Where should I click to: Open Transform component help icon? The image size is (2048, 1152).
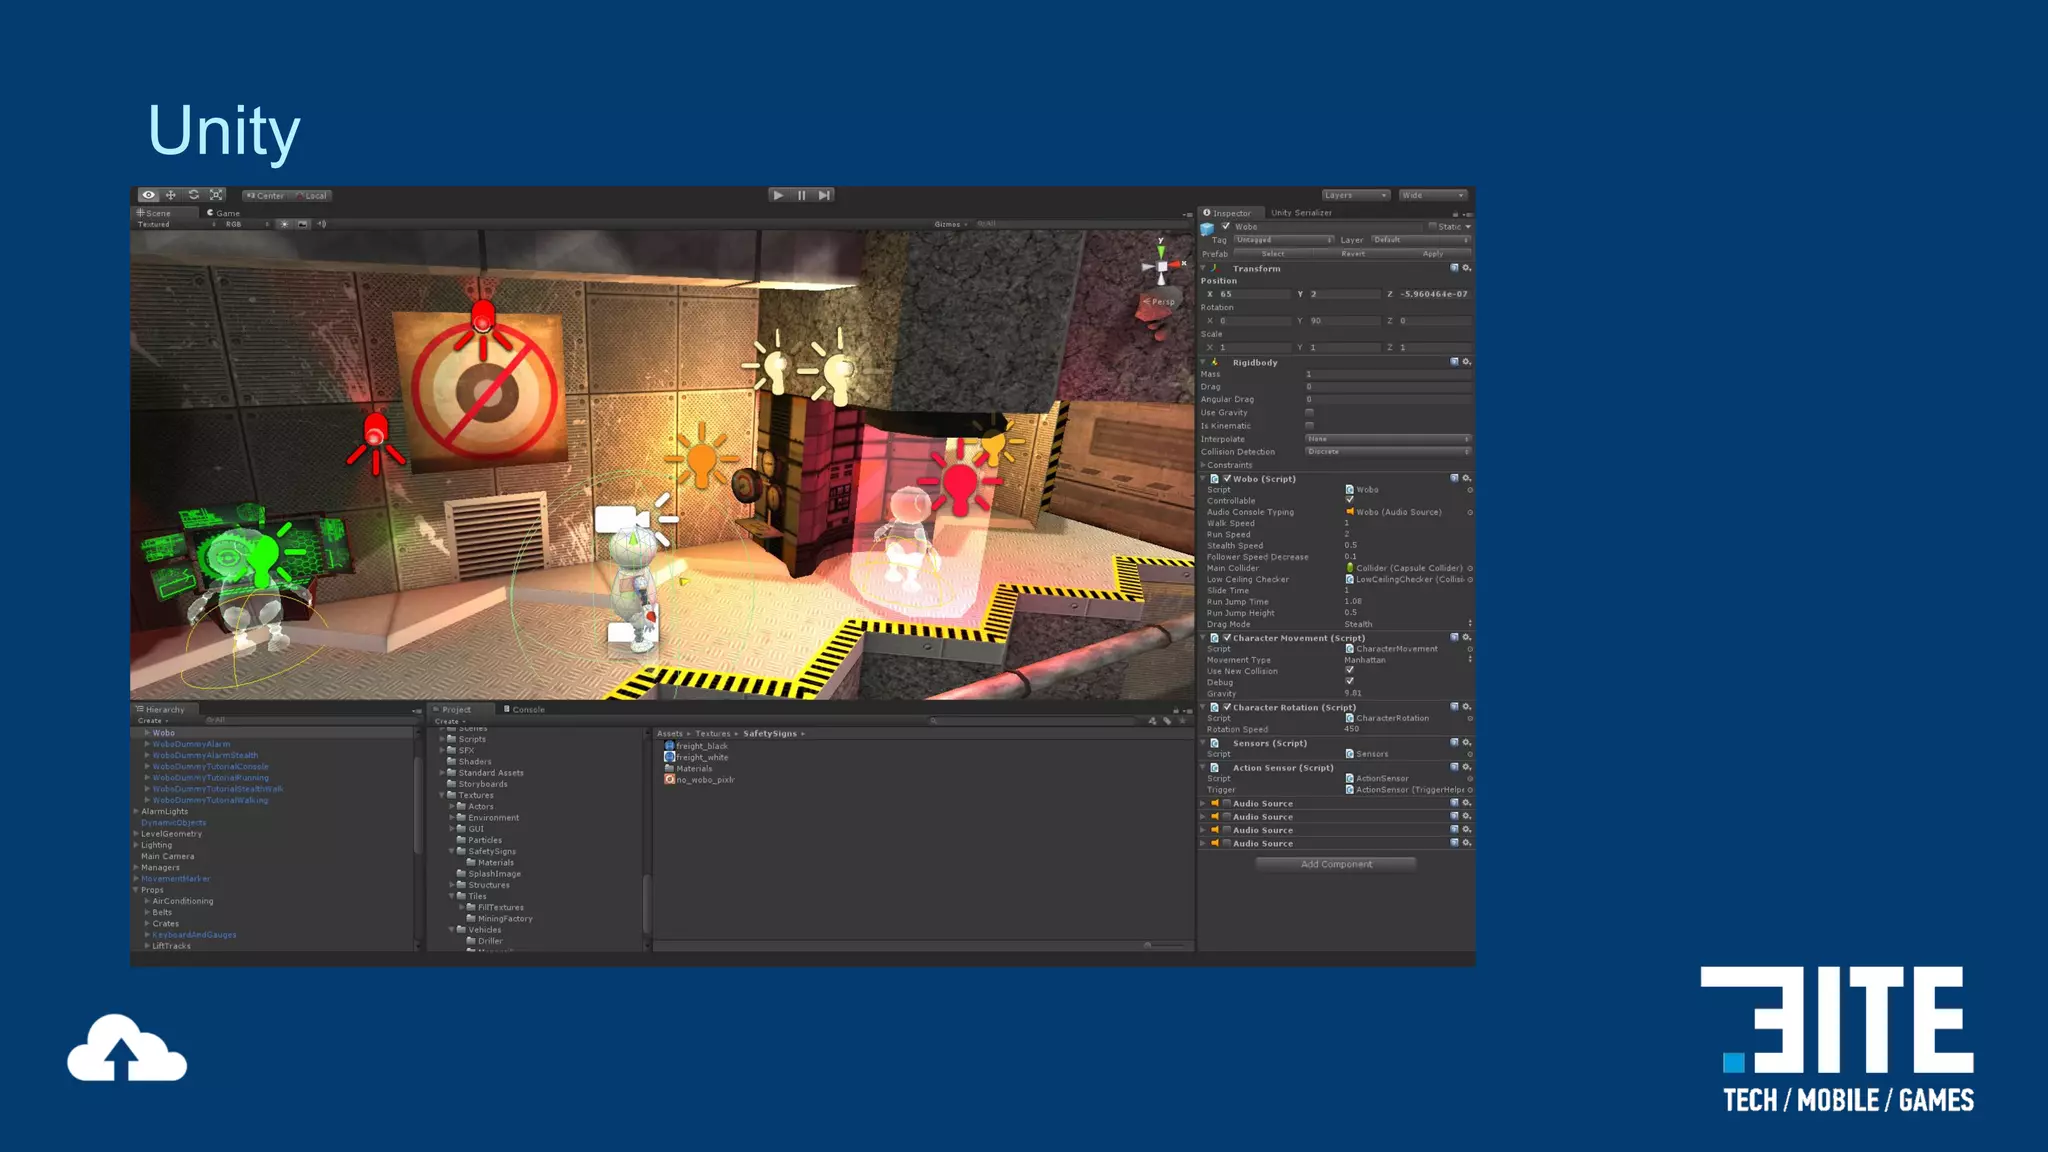pyautogui.click(x=1454, y=268)
